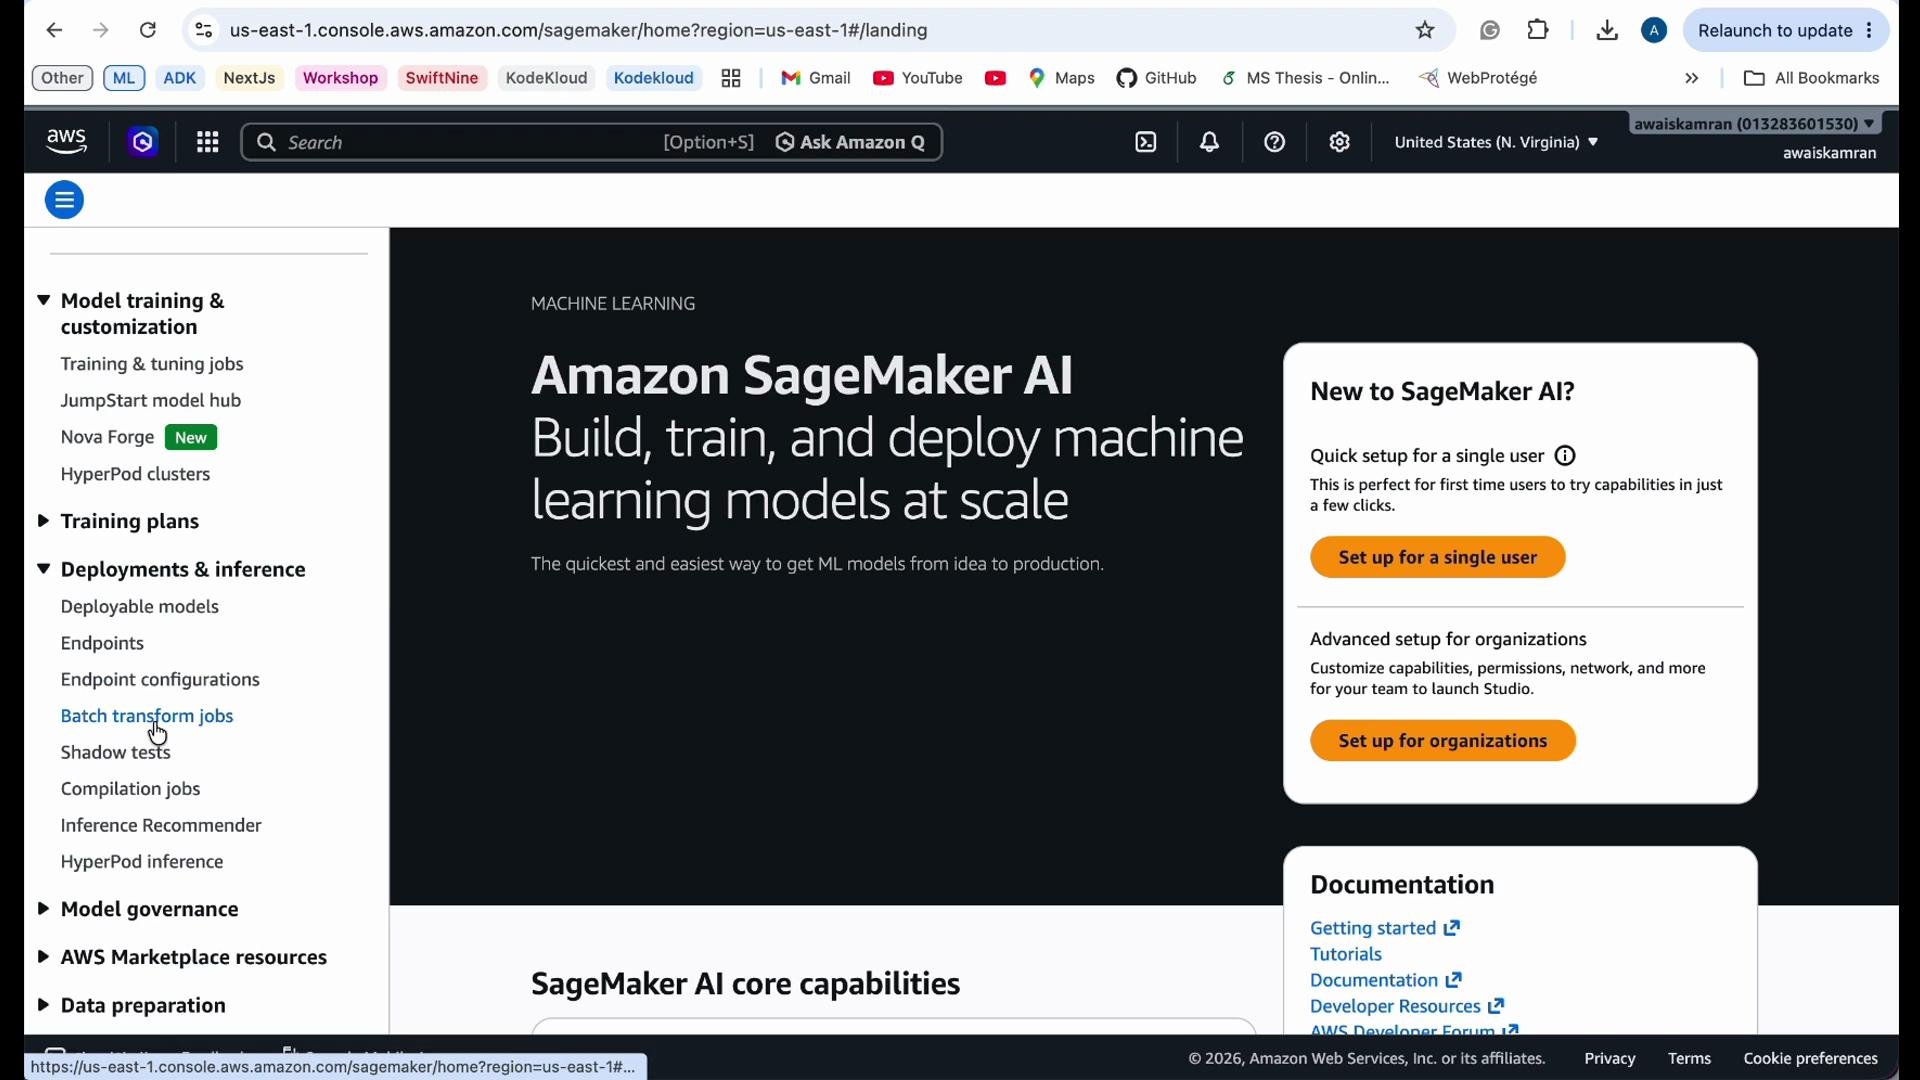Toggle the side navigation hamburger button
This screenshot has width=1920, height=1080.
pos(65,201)
